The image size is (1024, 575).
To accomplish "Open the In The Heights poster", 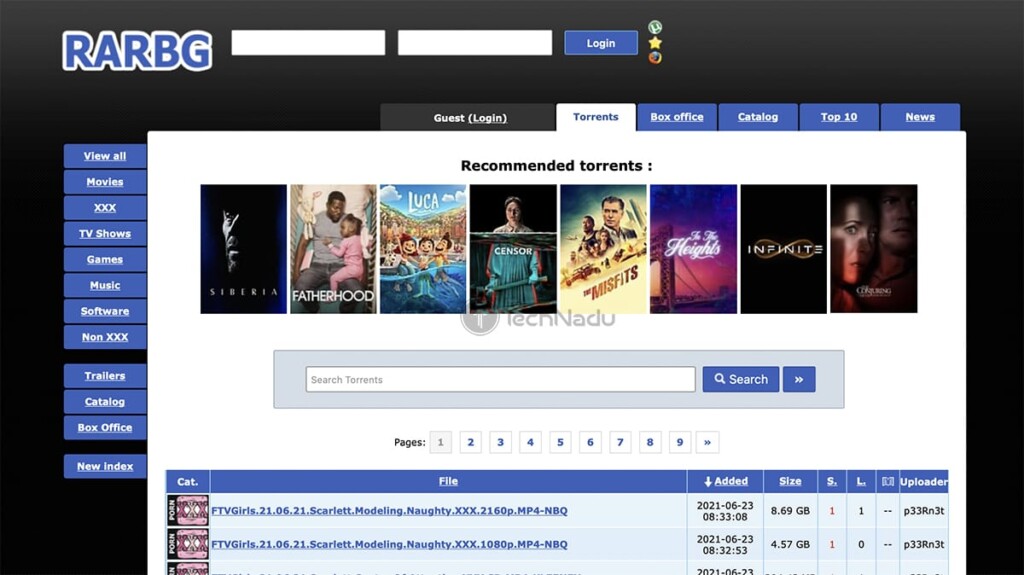I will pyautogui.click(x=694, y=249).
